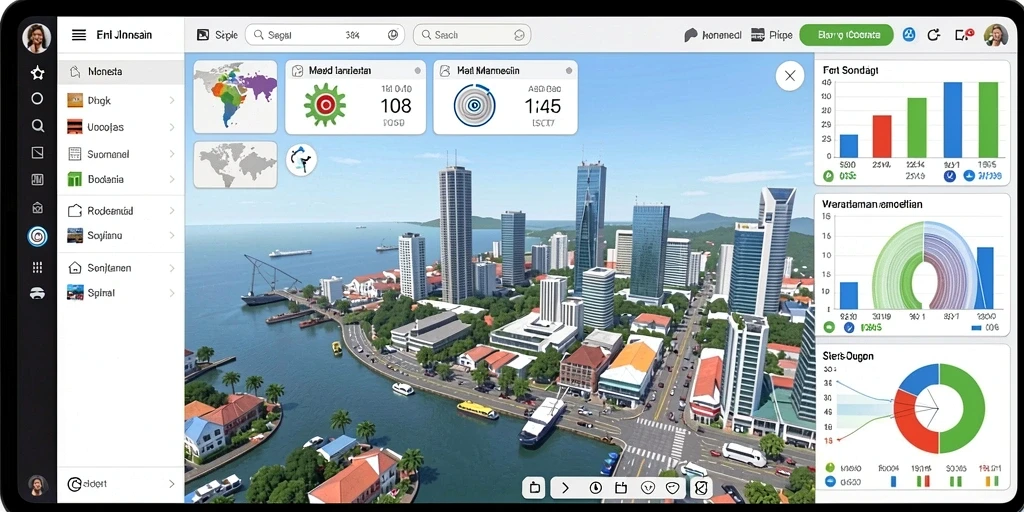This screenshot has width=1024, height=512.
Task: Click the image icon next to Siple
Action: [x=203, y=35]
